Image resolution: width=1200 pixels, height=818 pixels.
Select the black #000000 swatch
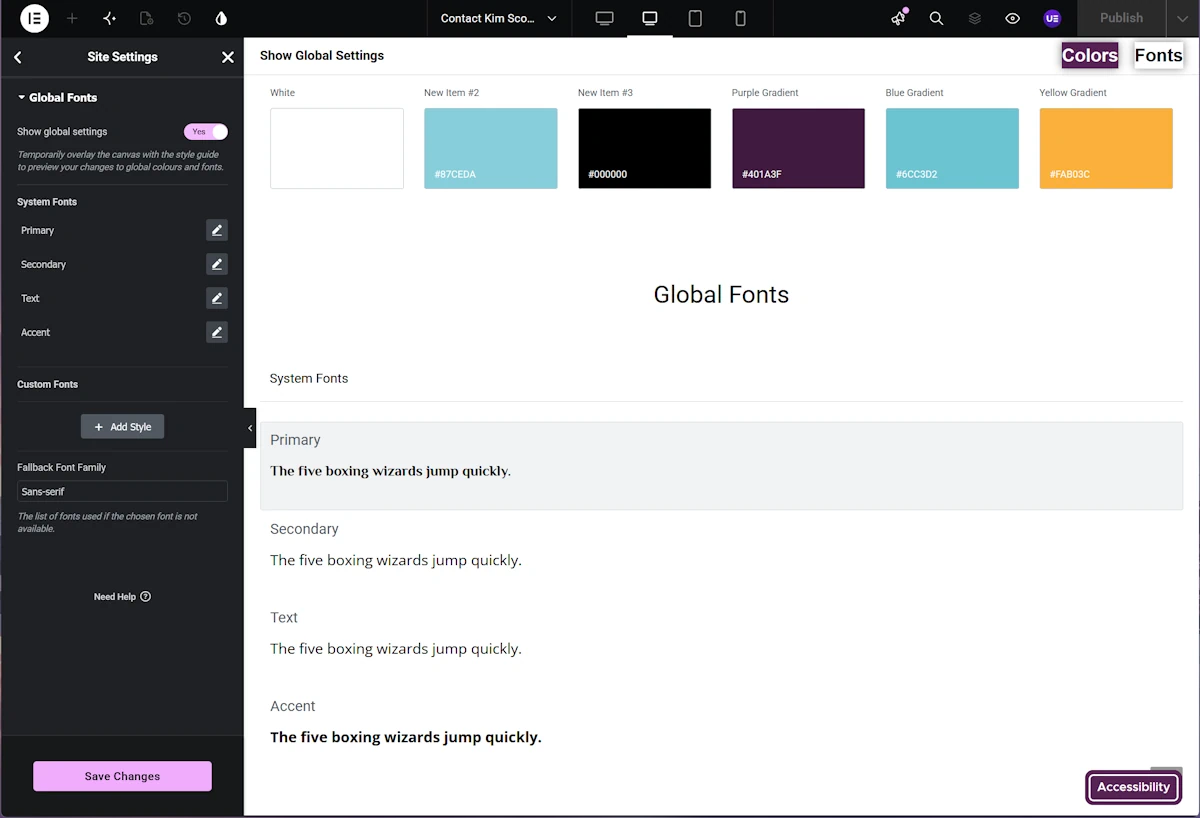[x=645, y=148]
